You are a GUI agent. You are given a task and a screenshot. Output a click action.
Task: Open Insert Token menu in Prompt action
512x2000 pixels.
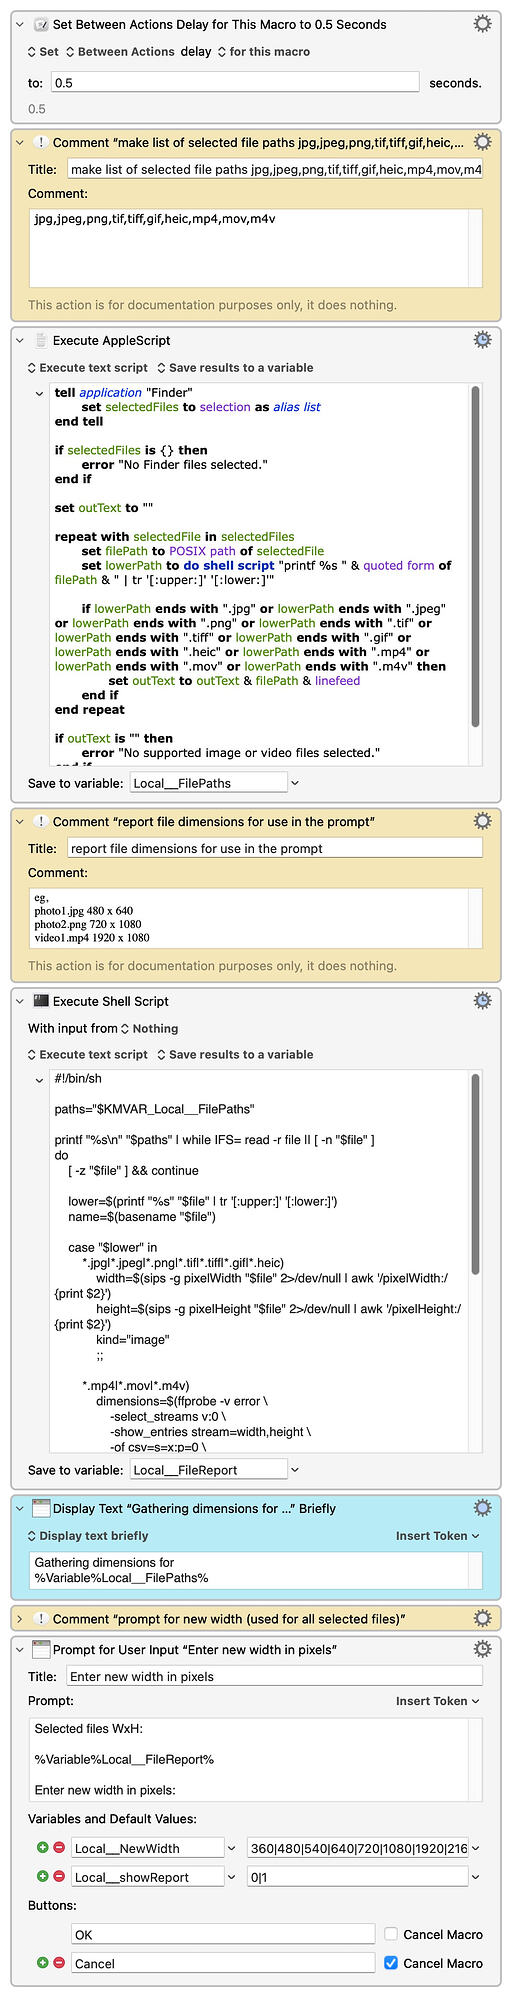coord(438,1701)
